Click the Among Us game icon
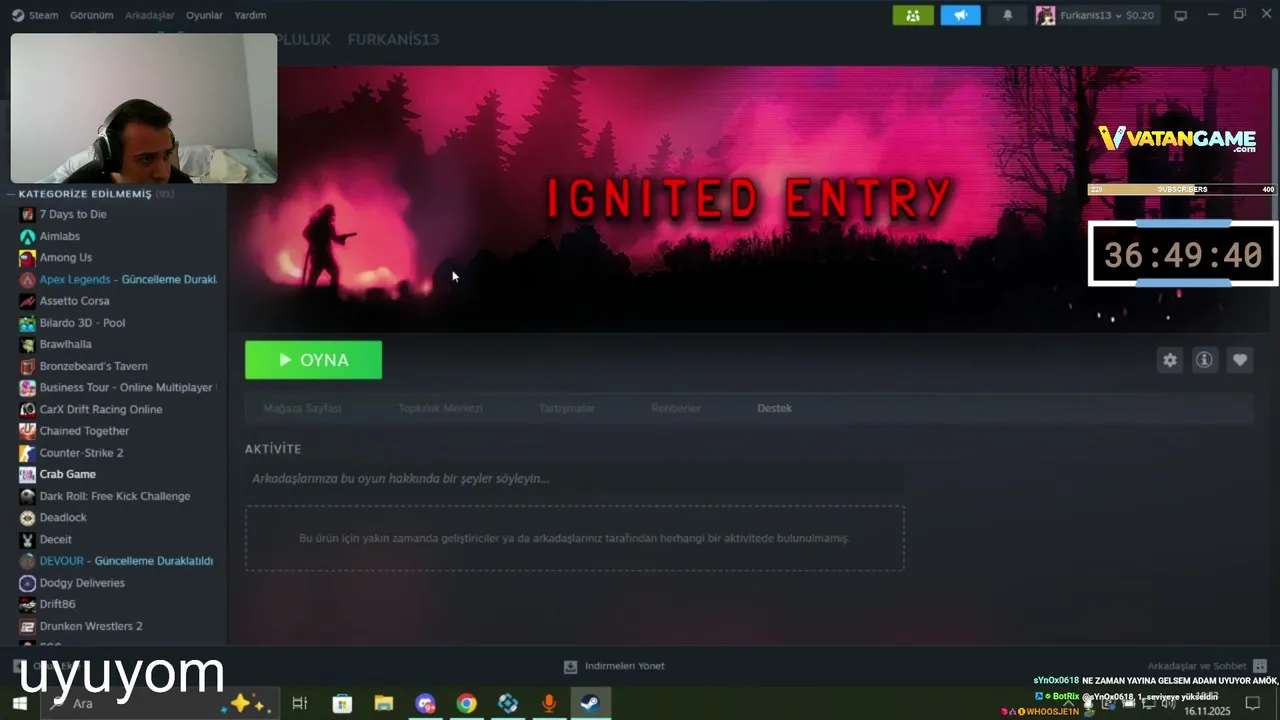The width and height of the screenshot is (1280, 720). point(27,258)
